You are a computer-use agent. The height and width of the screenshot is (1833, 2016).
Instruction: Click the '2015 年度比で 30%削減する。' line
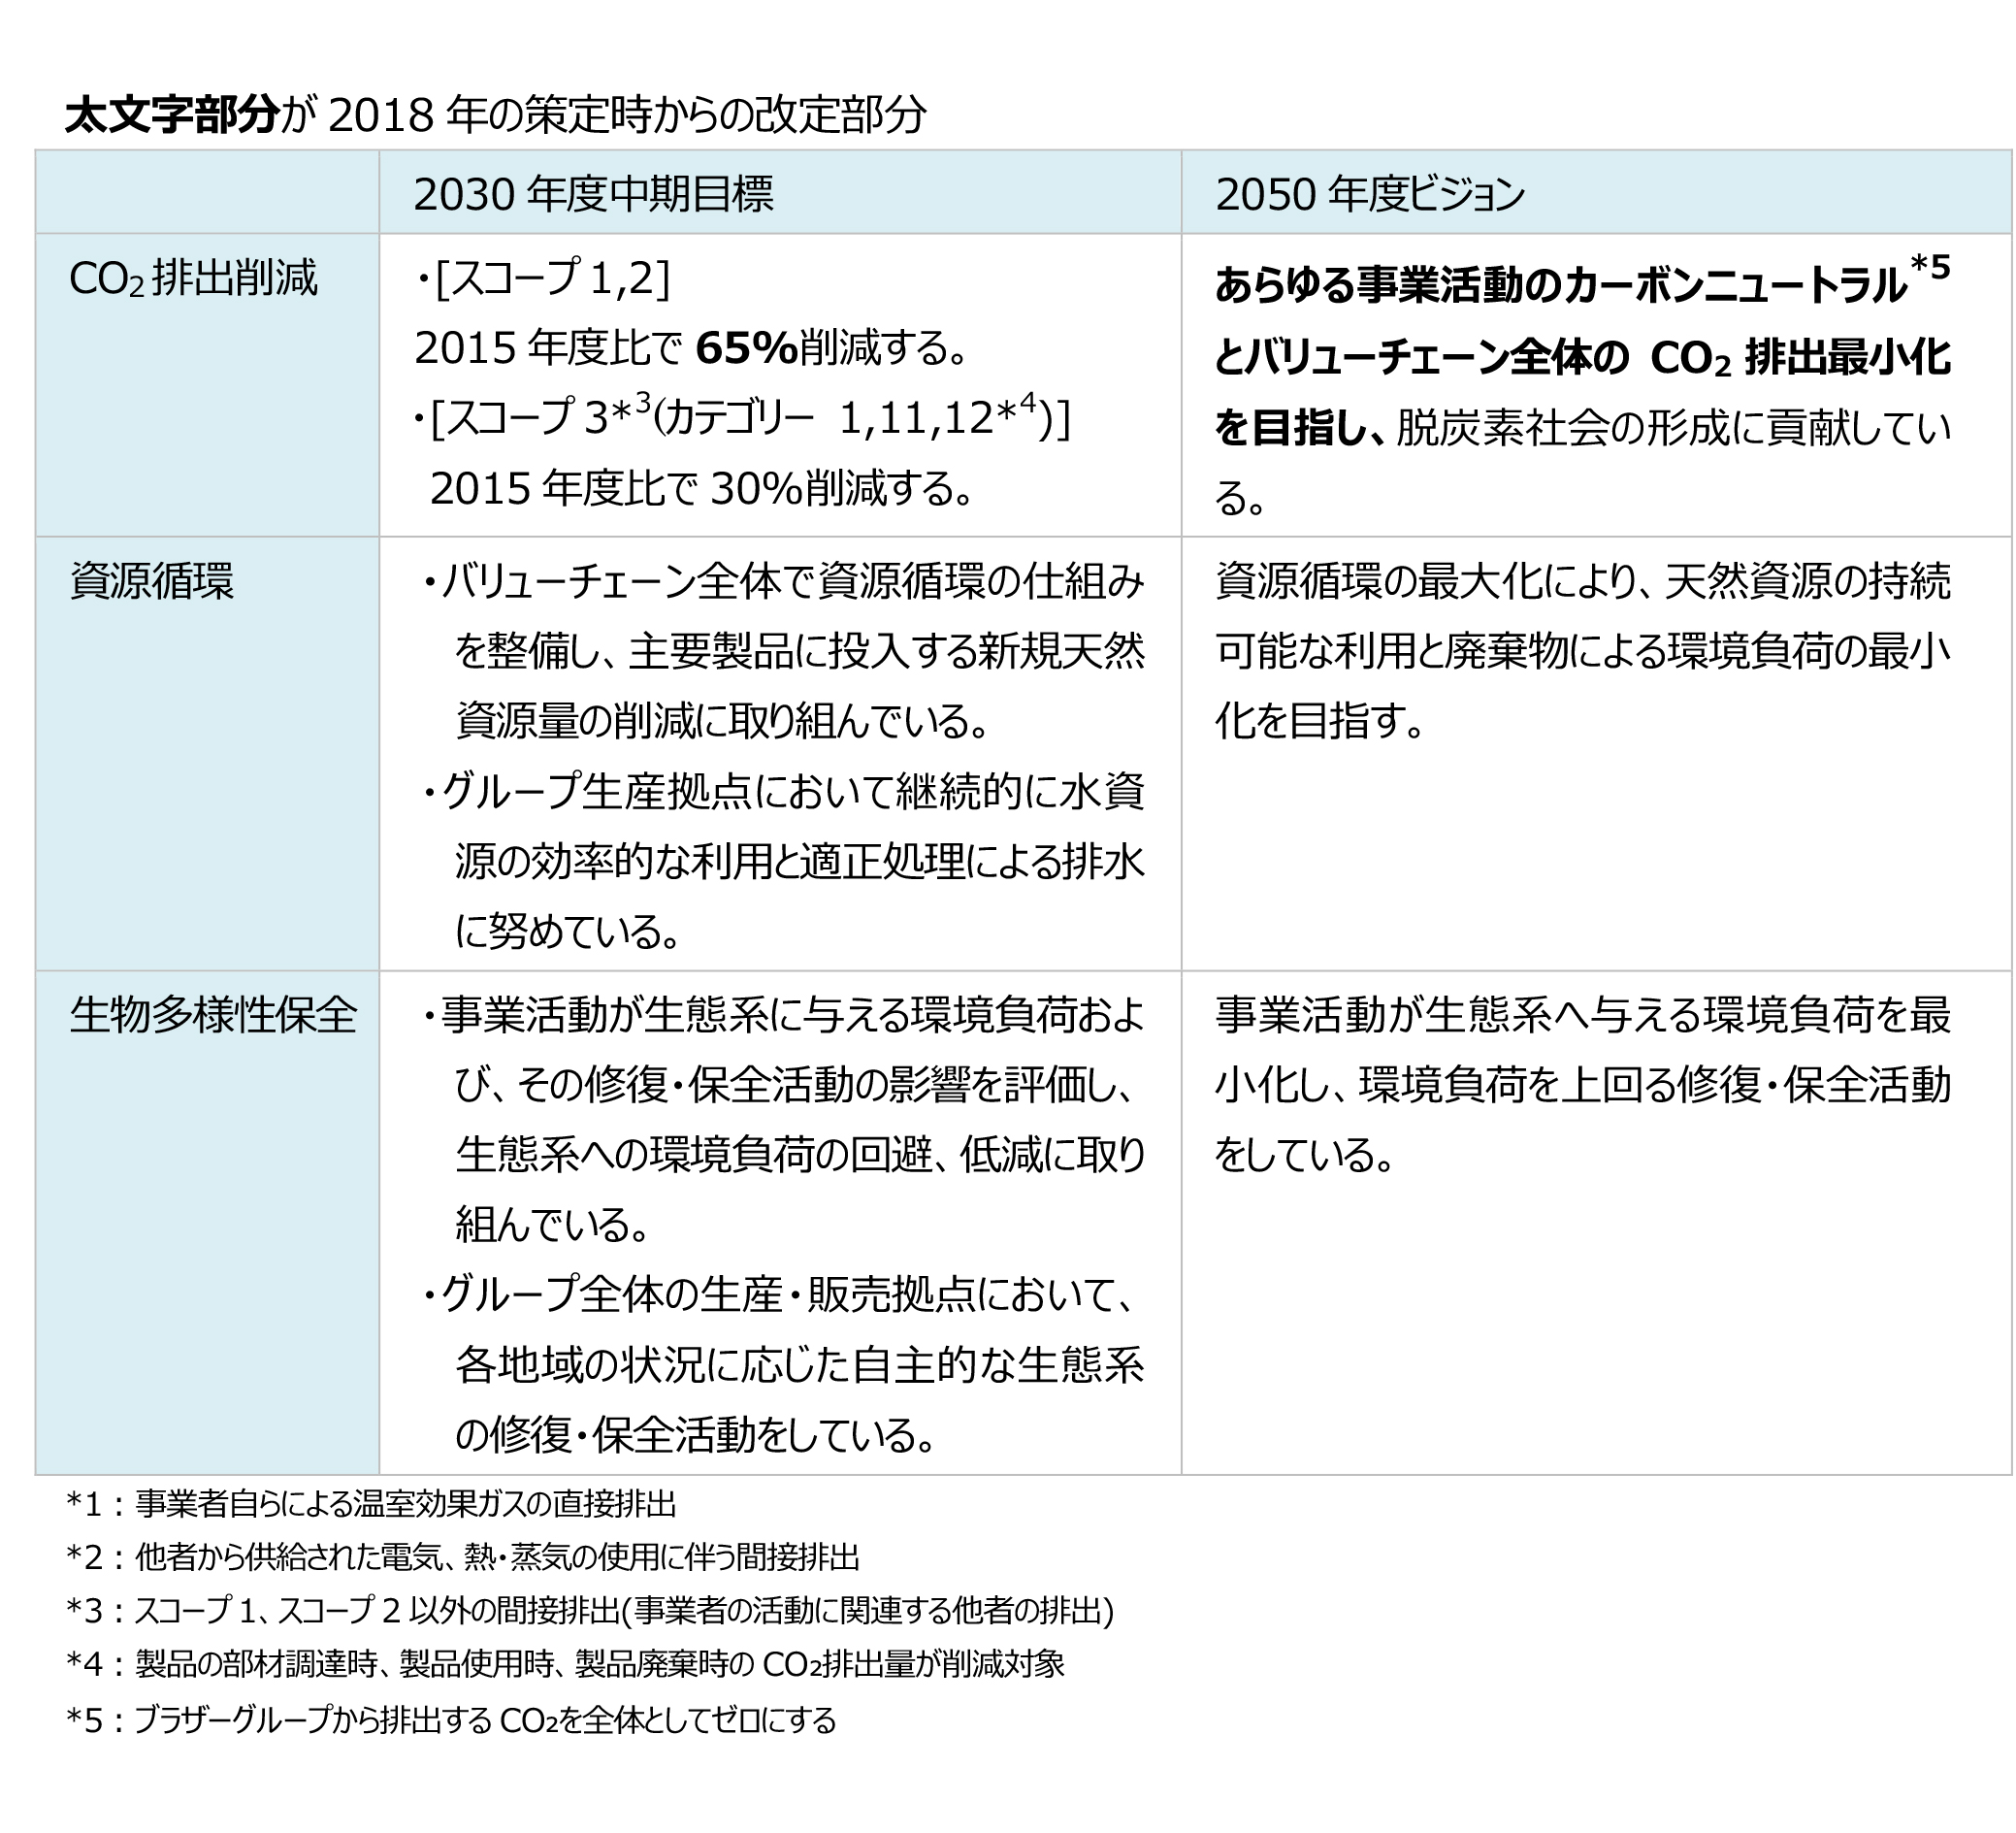click(701, 488)
